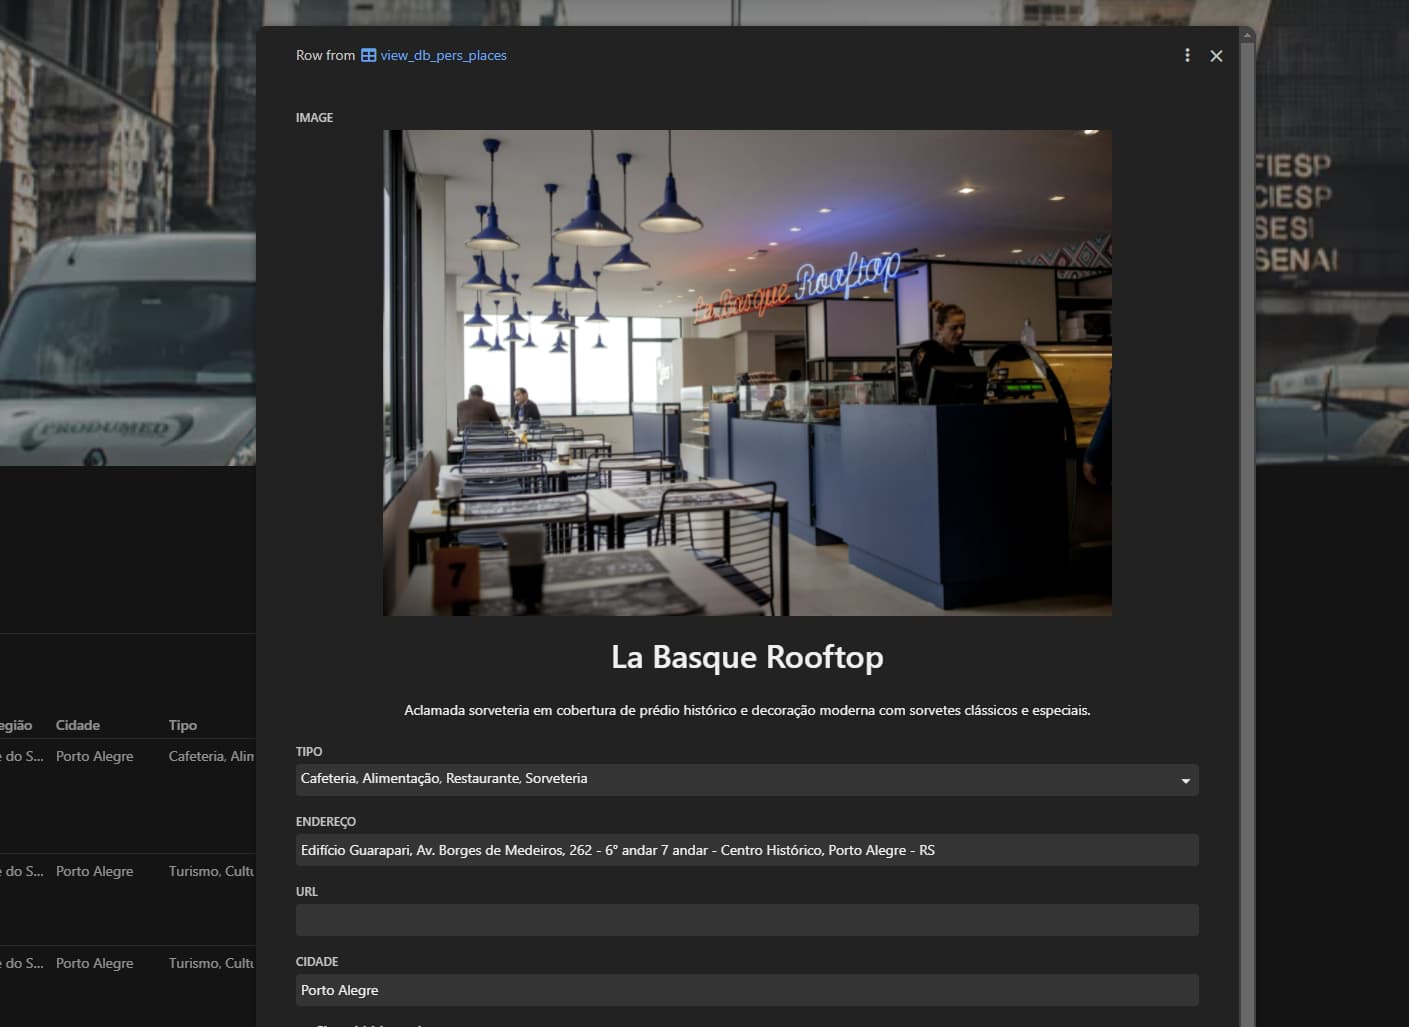This screenshot has height=1027, width=1409.
Task: Click the La Basque Rooftop title
Action: pyautogui.click(x=747, y=657)
